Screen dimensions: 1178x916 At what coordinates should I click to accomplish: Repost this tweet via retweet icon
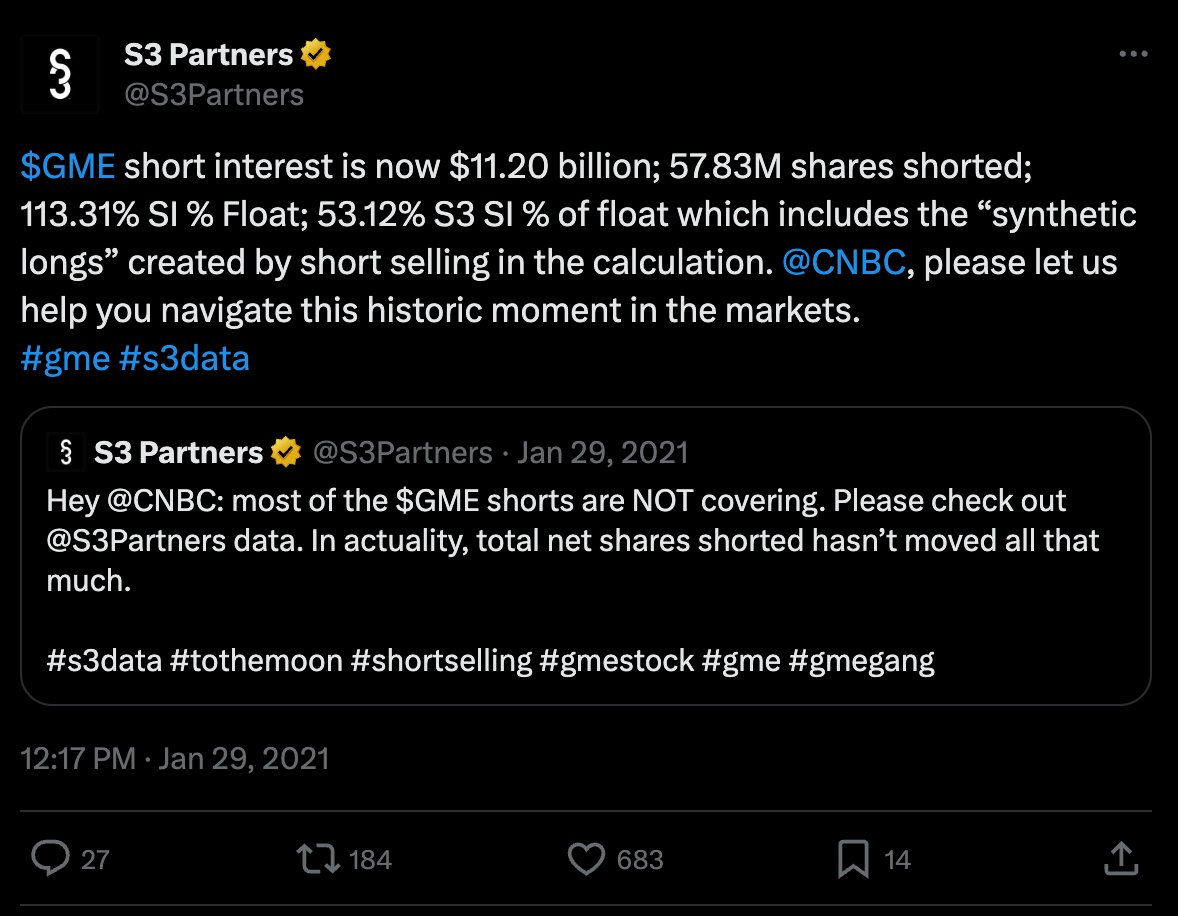[318, 859]
